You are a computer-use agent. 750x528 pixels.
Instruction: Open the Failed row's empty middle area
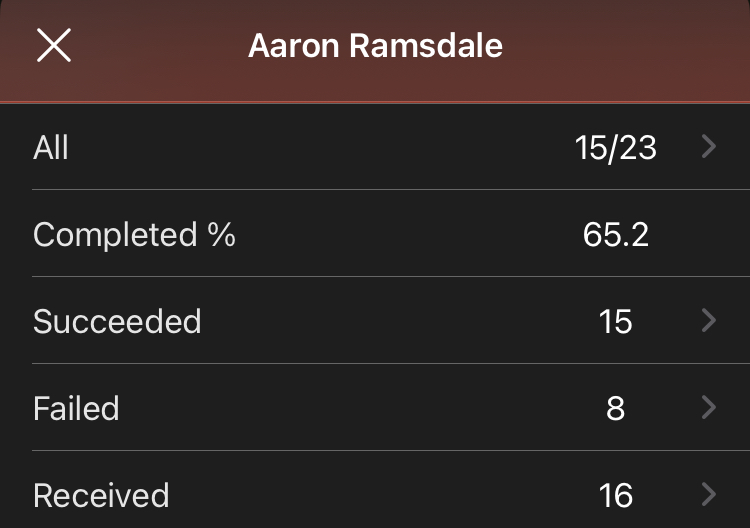(x=359, y=407)
